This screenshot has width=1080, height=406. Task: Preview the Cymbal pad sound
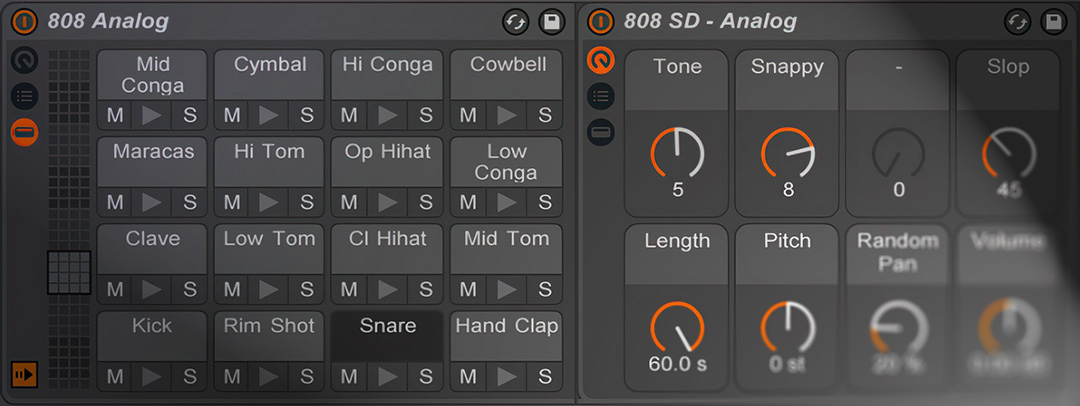click(269, 115)
